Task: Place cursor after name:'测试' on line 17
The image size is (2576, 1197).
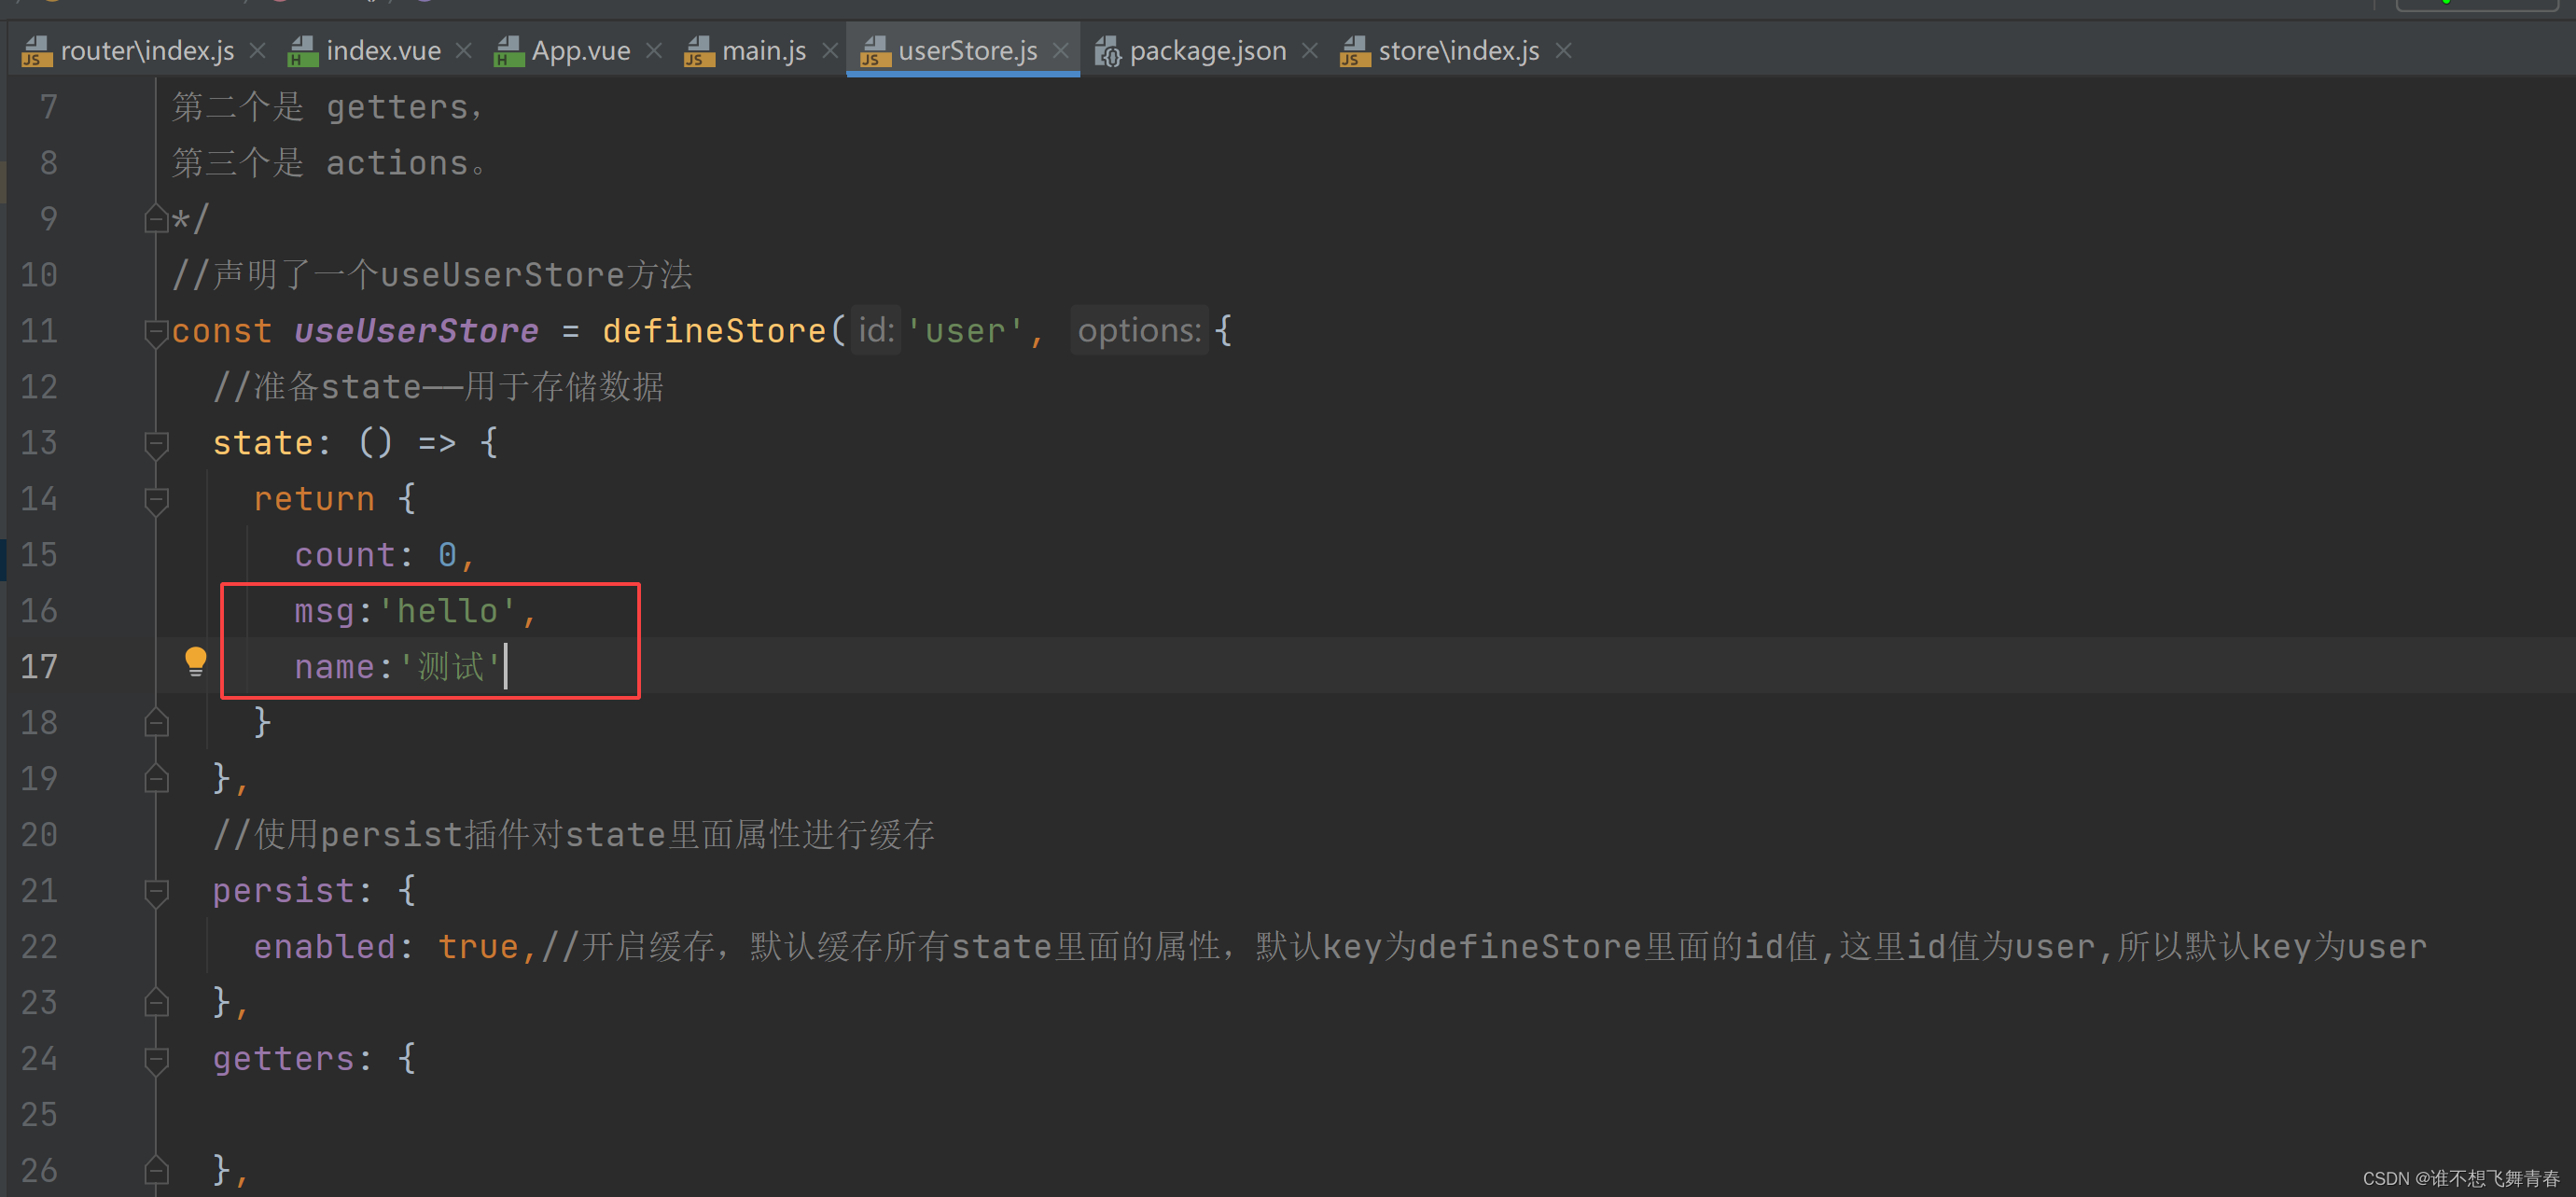Action: pyautogui.click(x=507, y=666)
